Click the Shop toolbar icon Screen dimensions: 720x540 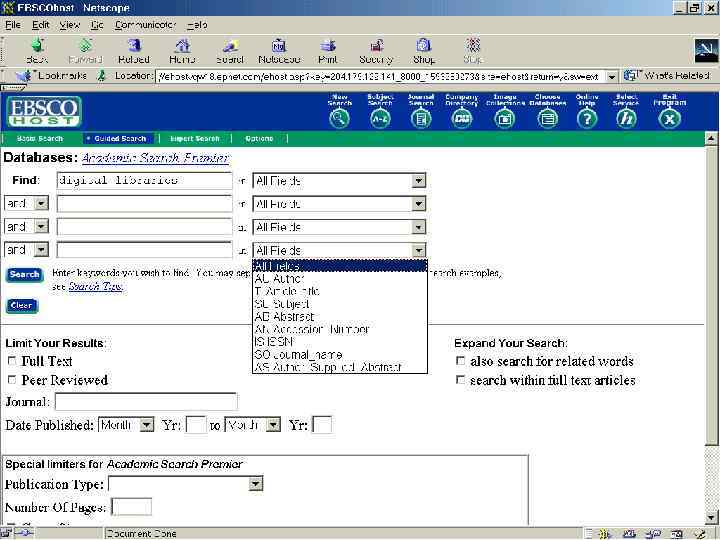pyautogui.click(x=423, y=45)
